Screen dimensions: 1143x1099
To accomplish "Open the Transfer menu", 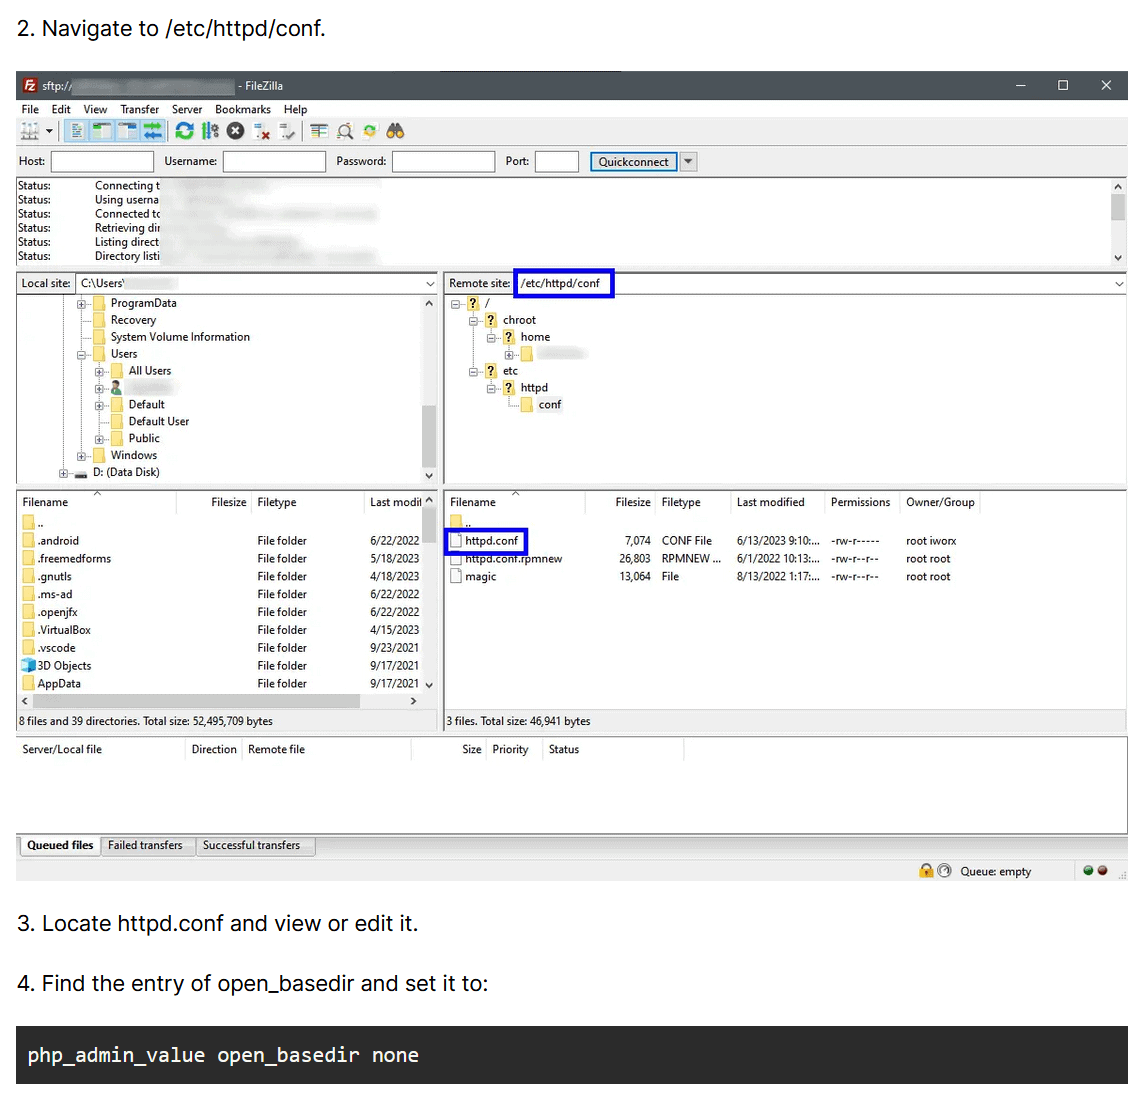I will coord(139,109).
